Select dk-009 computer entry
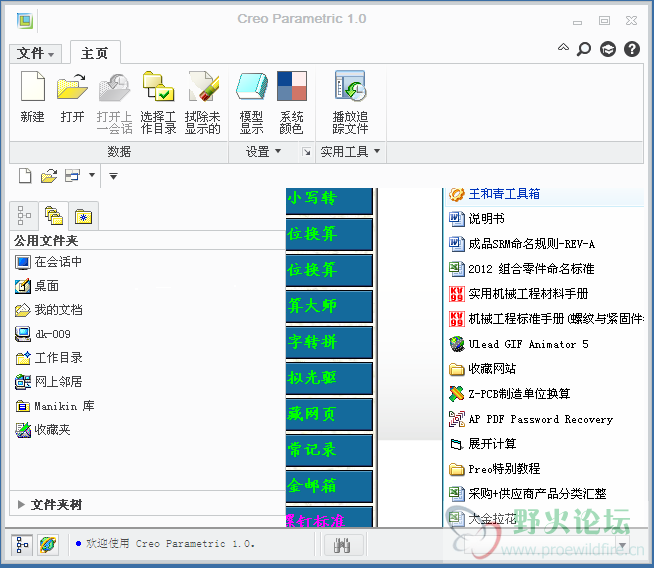The image size is (654, 568). click(43, 334)
